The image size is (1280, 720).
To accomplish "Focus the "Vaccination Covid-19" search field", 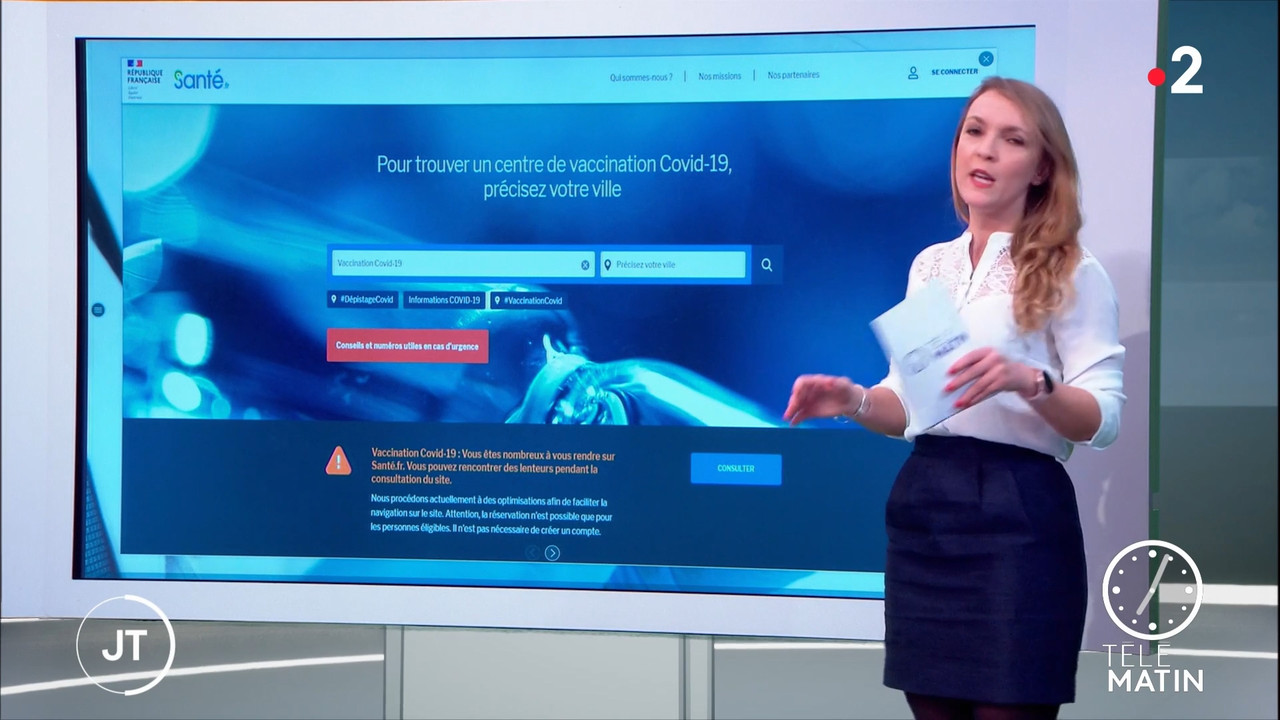I will click(x=463, y=264).
